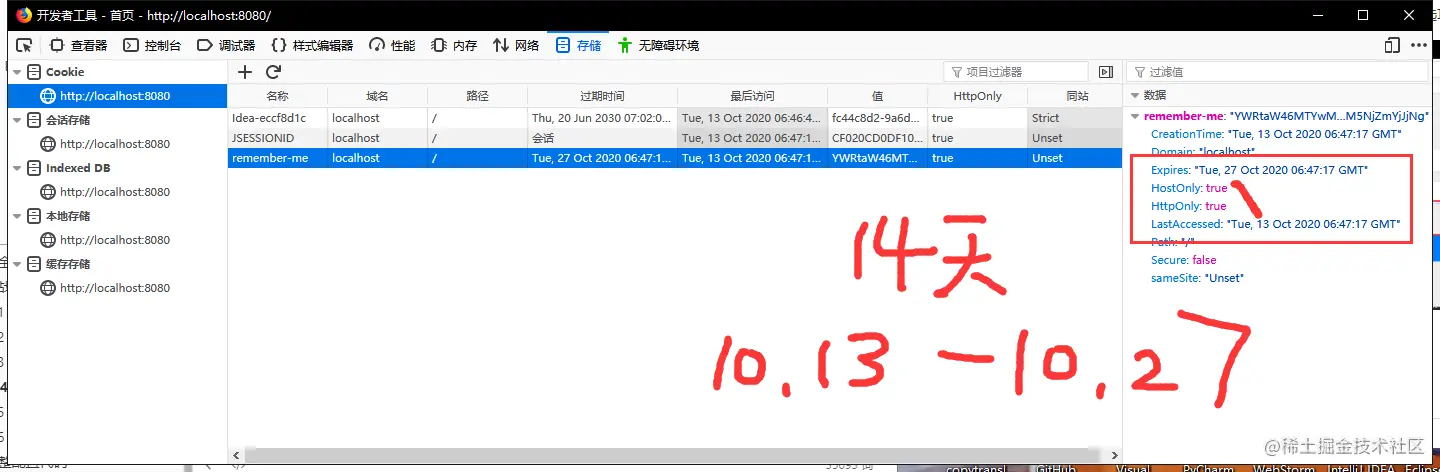Click the storage tree icon beside Cookie
Screen dimensions: 1440x472
34,72
